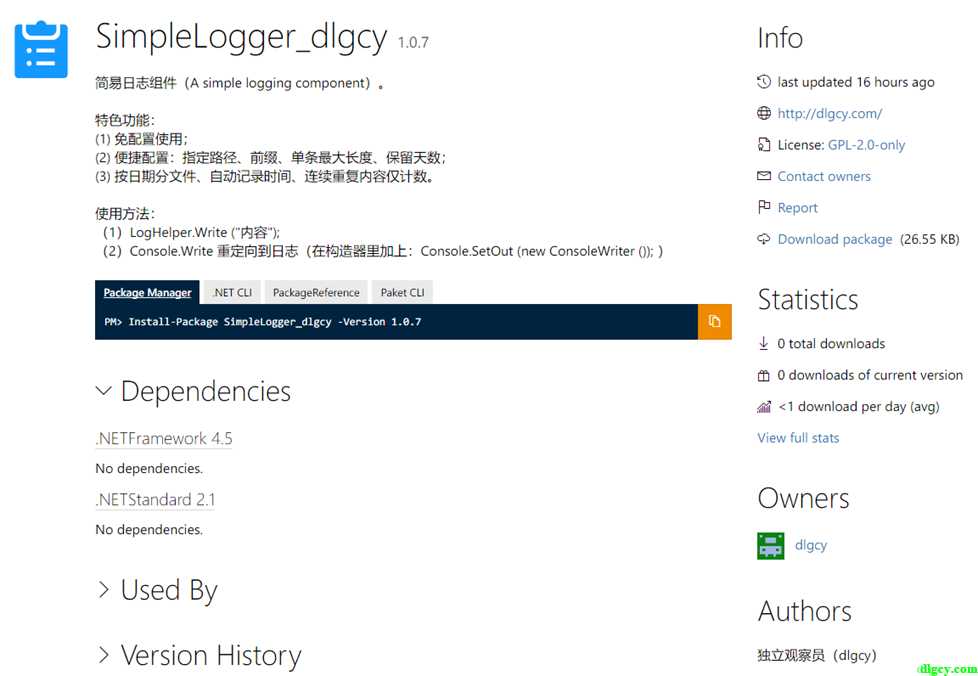Click feature line (3) 按日期分文件
The width and height of the screenshot is (978, 676).
click(x=265, y=176)
